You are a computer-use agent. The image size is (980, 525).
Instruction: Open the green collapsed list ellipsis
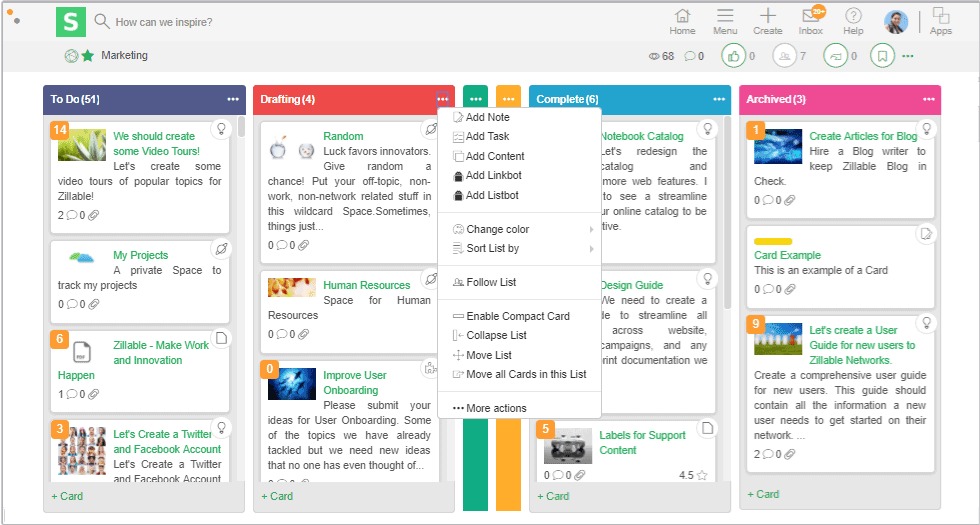pos(476,99)
